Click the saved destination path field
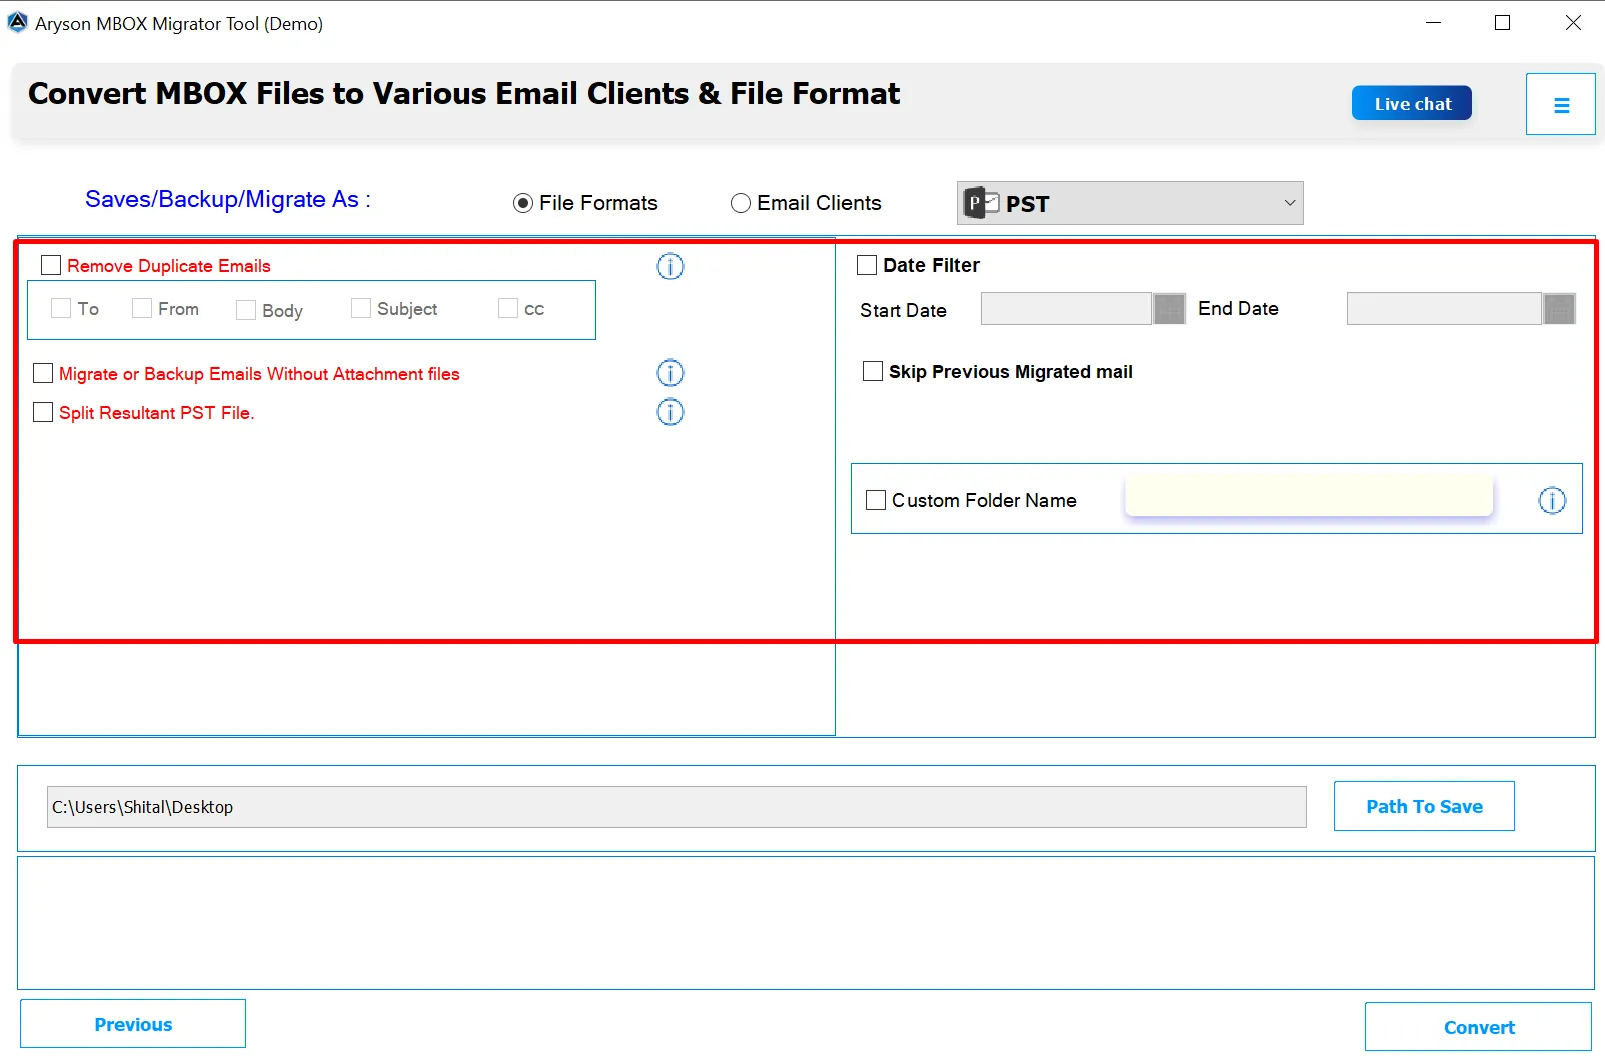The height and width of the screenshot is (1059, 1605). tap(676, 806)
